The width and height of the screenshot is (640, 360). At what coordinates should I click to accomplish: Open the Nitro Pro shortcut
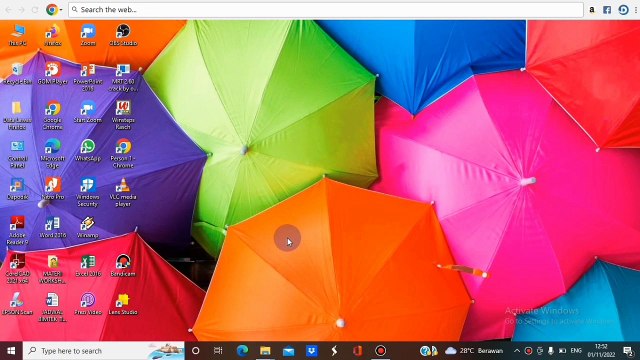(53, 189)
